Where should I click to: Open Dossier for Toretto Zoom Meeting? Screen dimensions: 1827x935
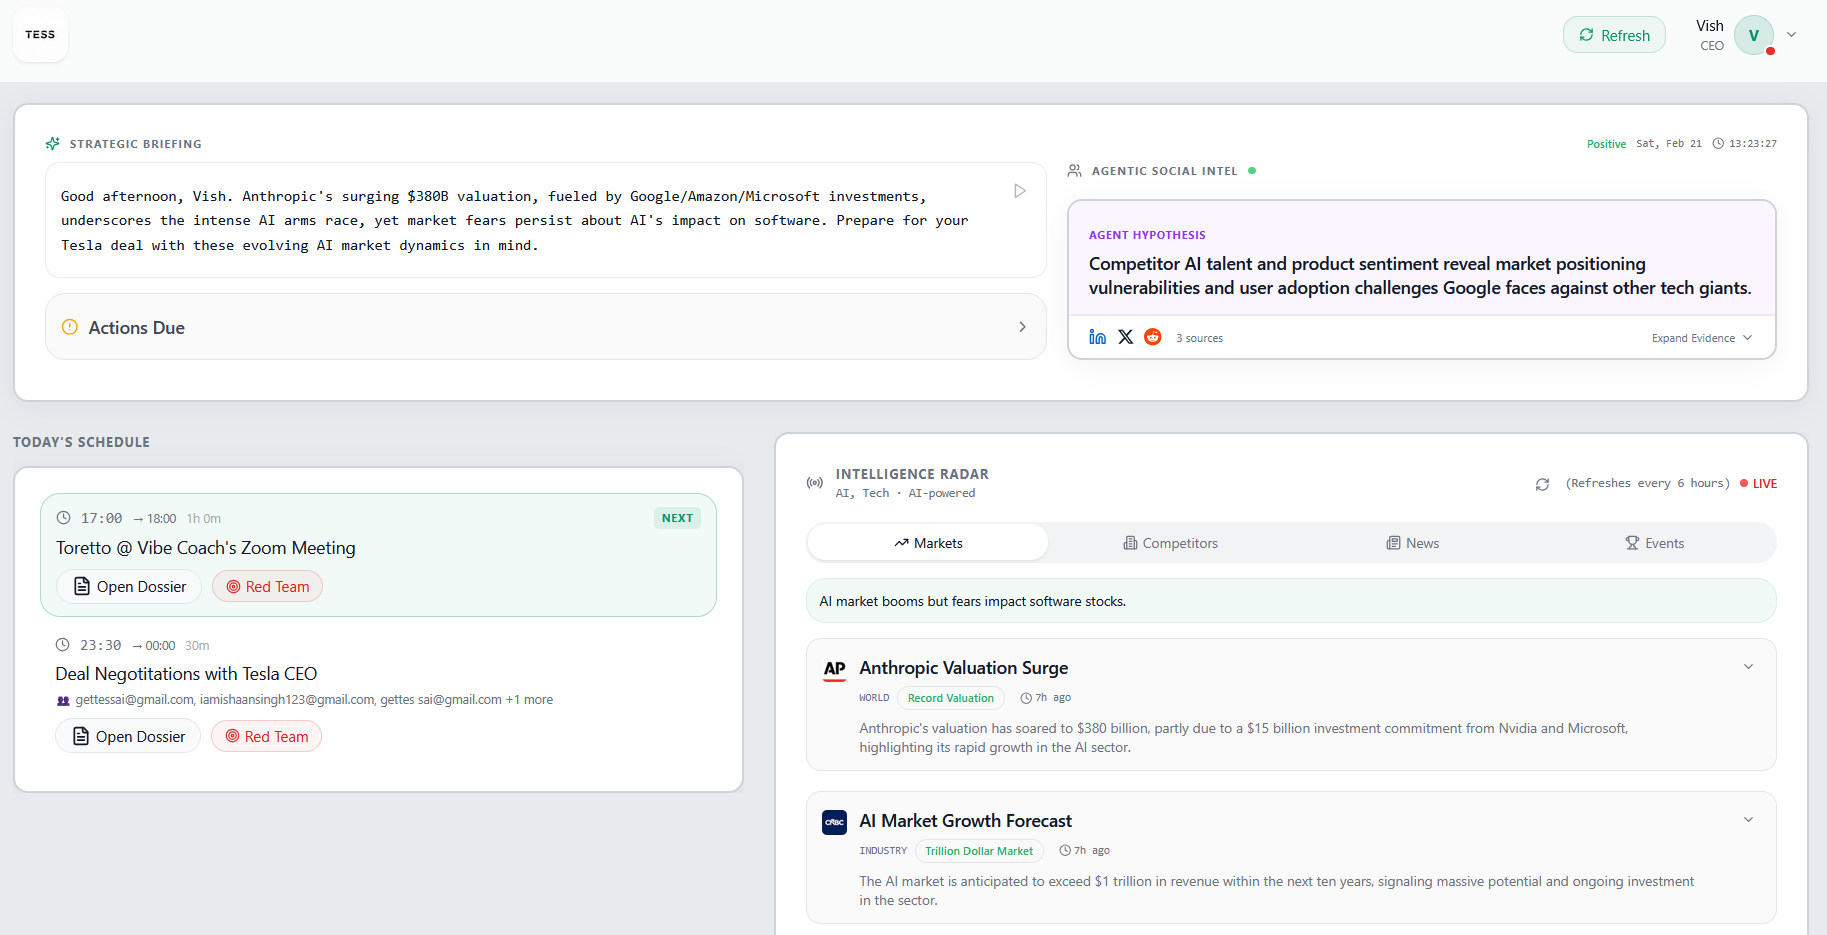point(130,587)
